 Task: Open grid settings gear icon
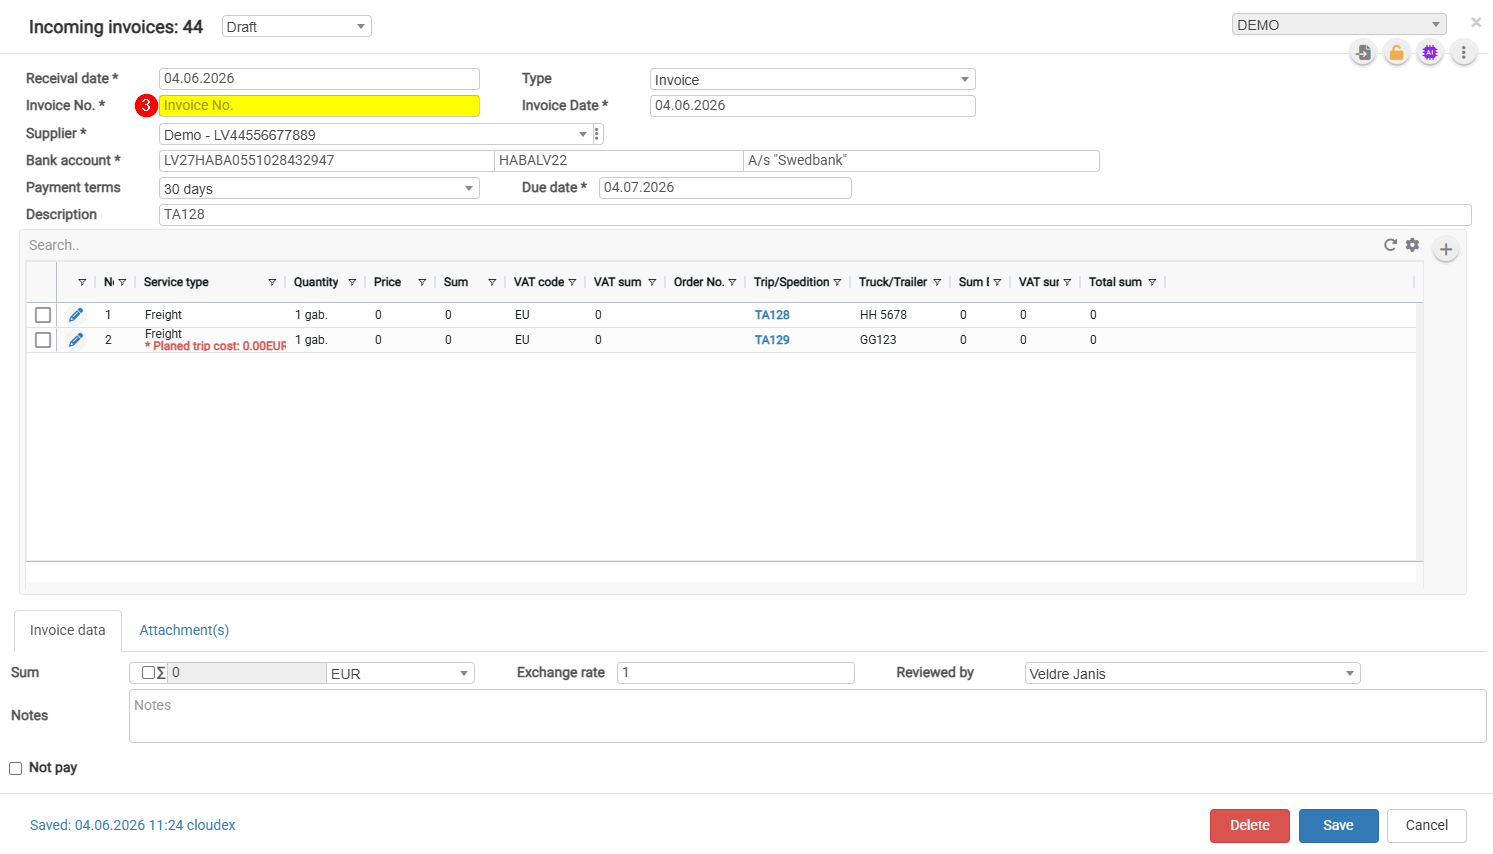(x=1412, y=245)
